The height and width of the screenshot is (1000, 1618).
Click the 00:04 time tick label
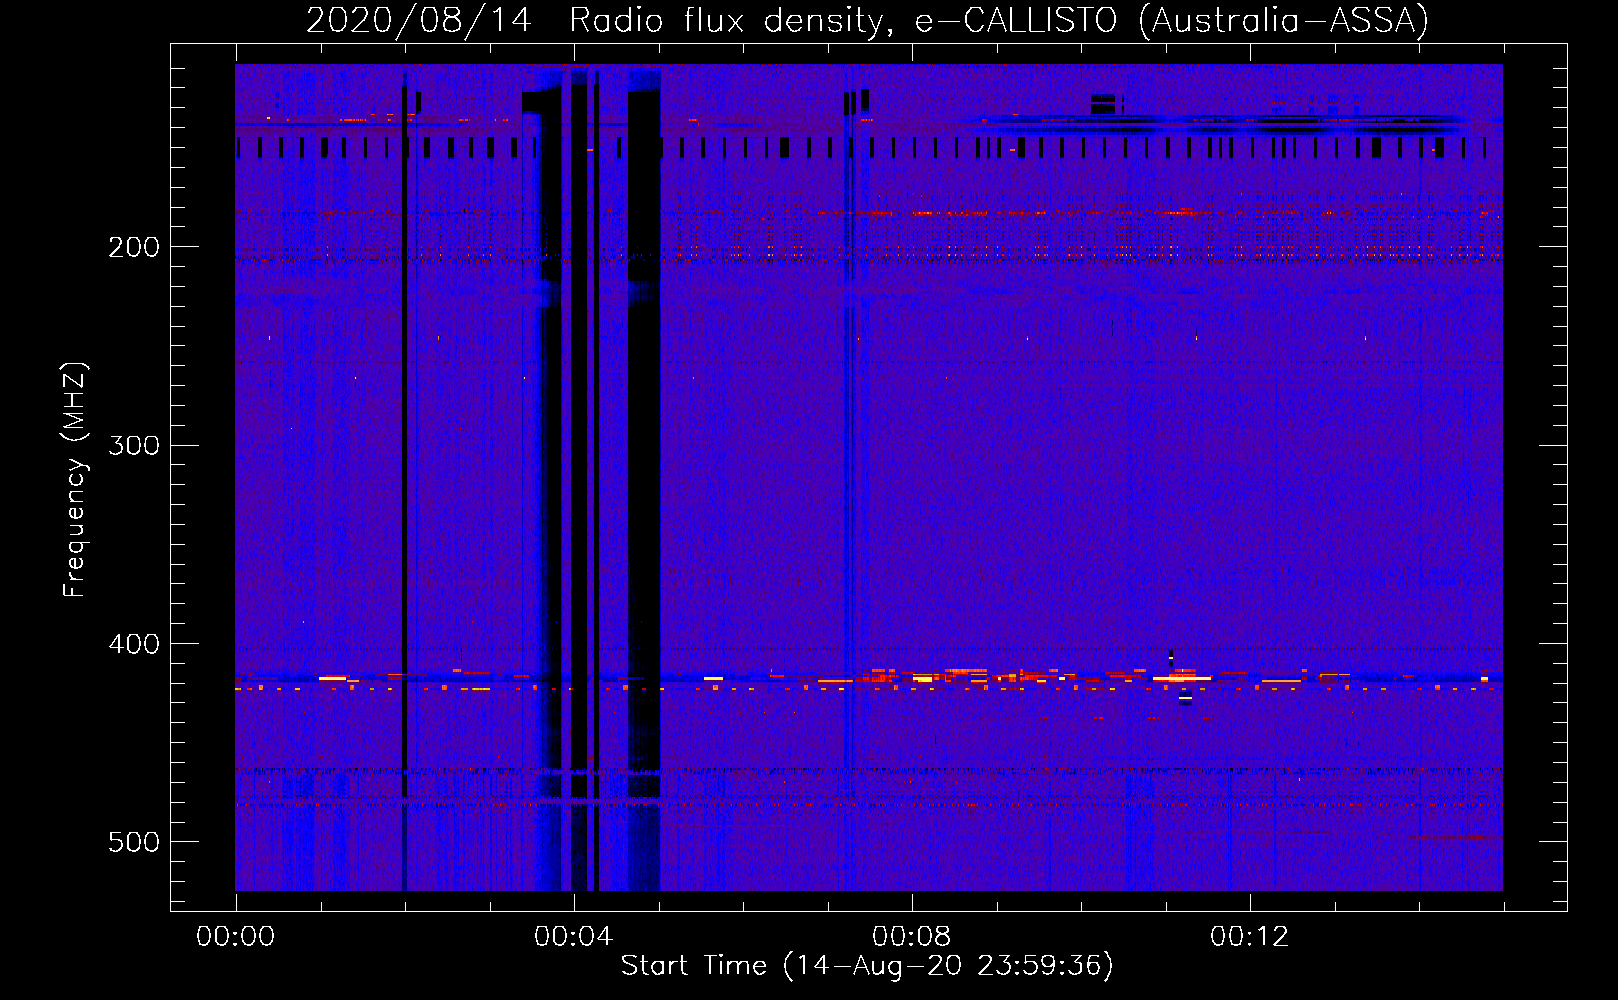pos(574,937)
